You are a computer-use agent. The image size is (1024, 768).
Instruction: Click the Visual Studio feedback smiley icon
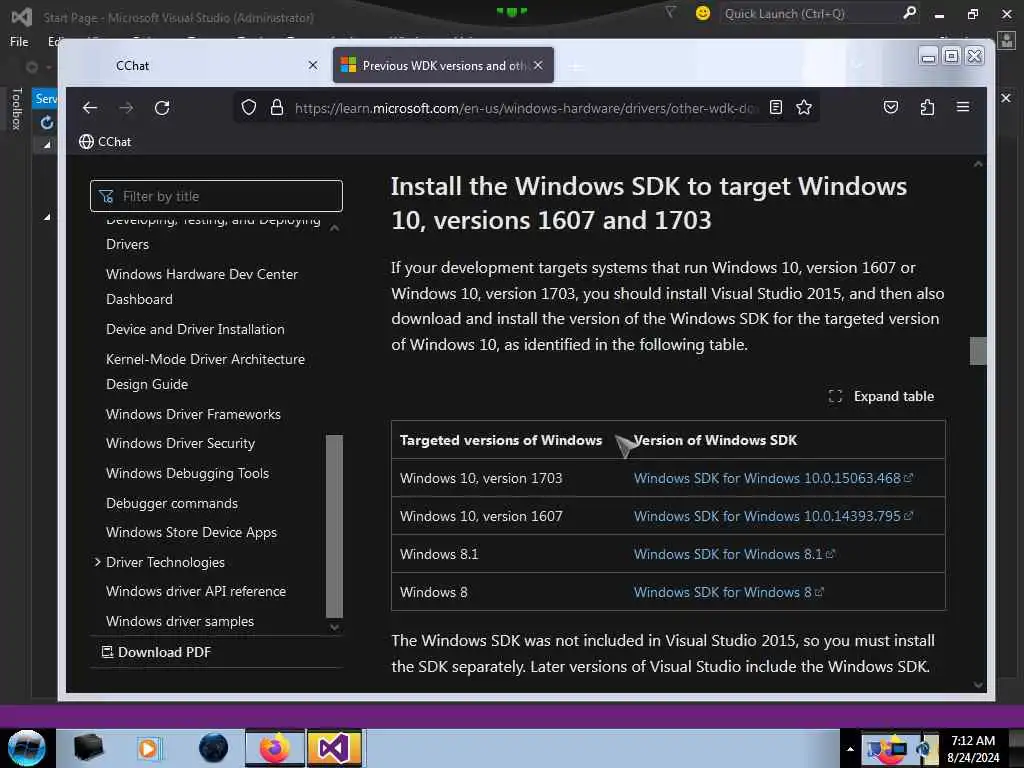(703, 13)
